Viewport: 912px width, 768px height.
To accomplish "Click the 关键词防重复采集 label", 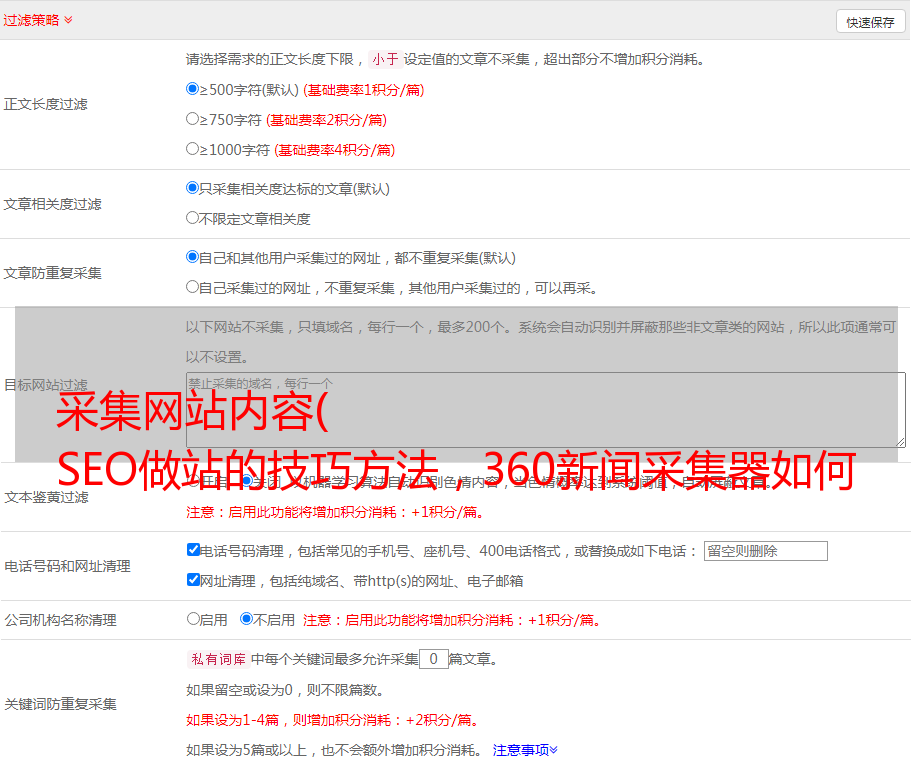I will (x=60, y=704).
